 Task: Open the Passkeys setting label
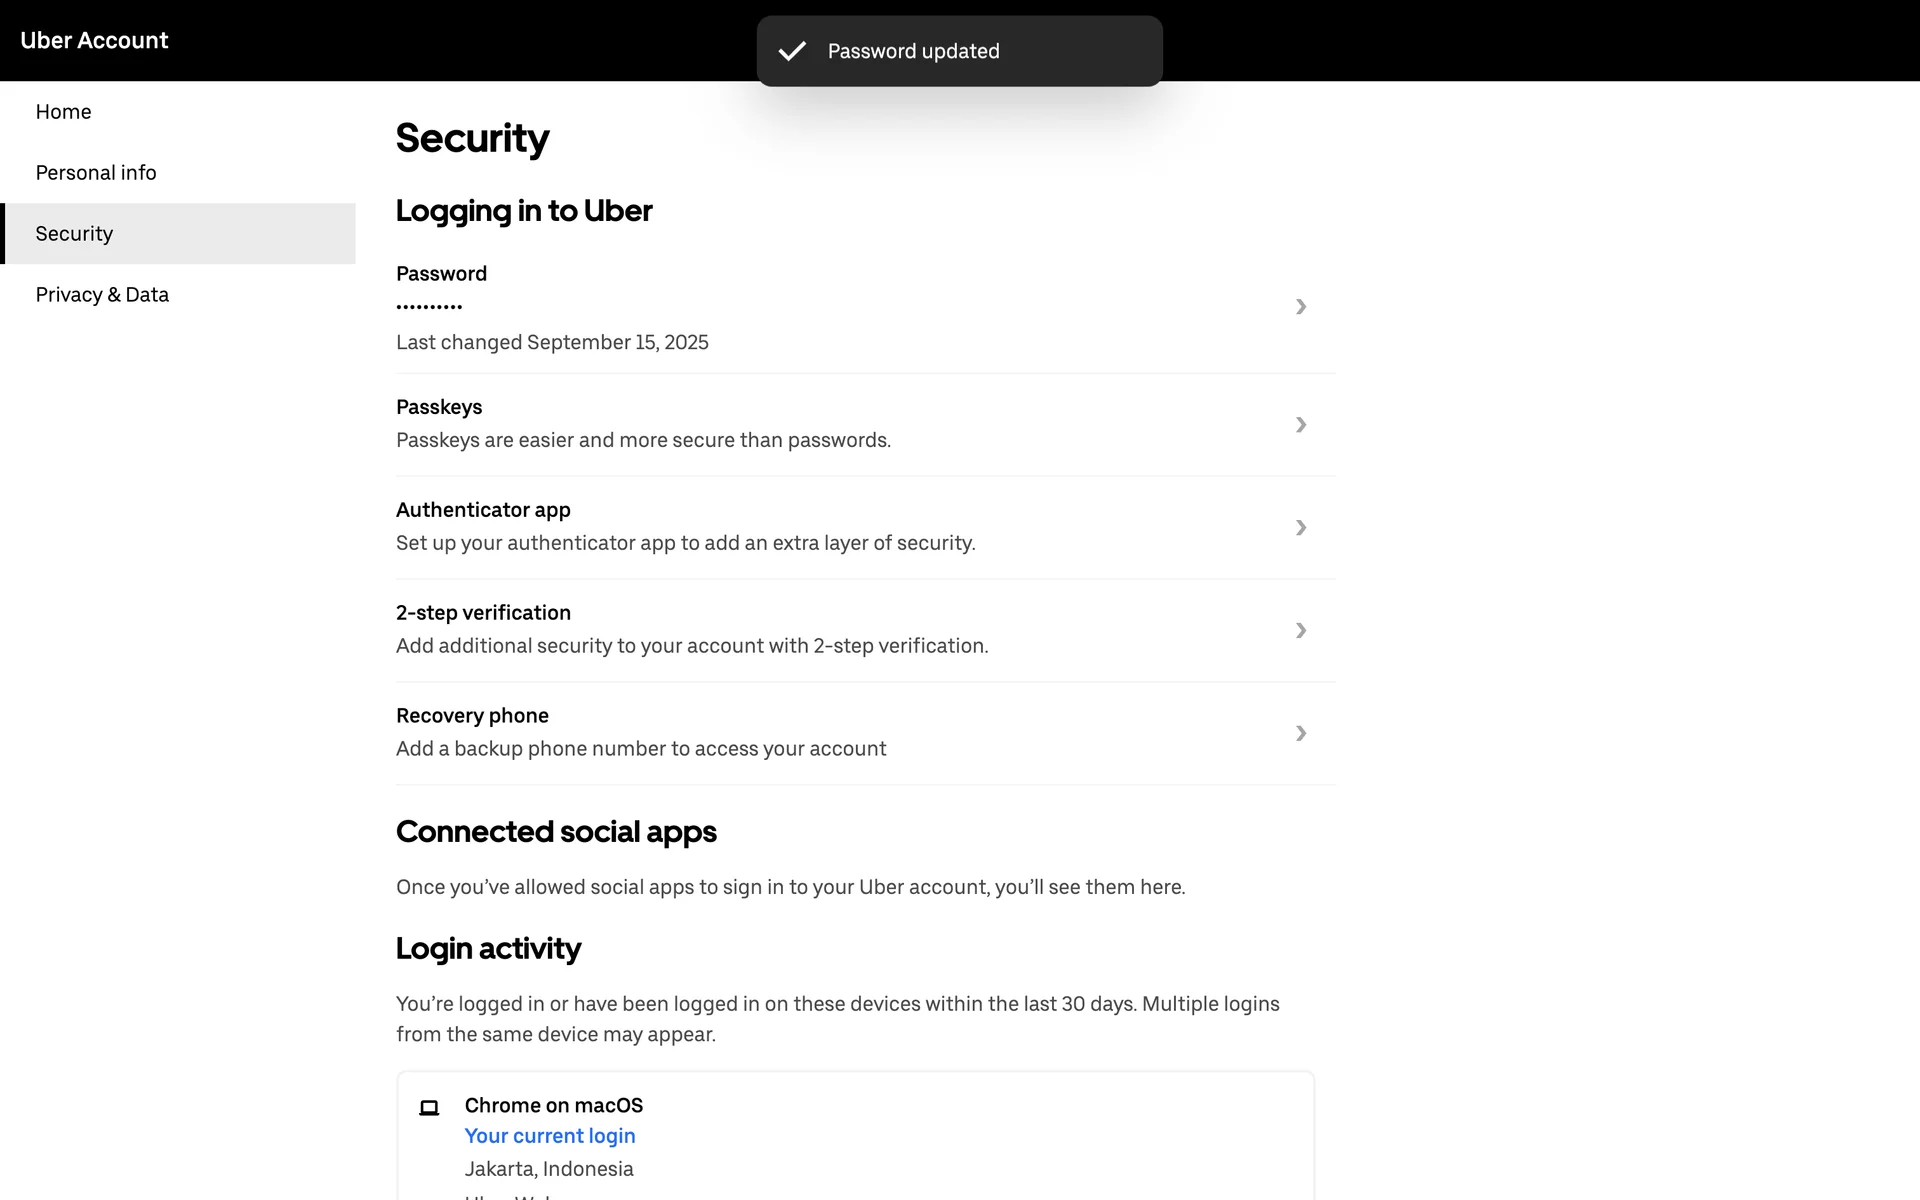(439, 407)
